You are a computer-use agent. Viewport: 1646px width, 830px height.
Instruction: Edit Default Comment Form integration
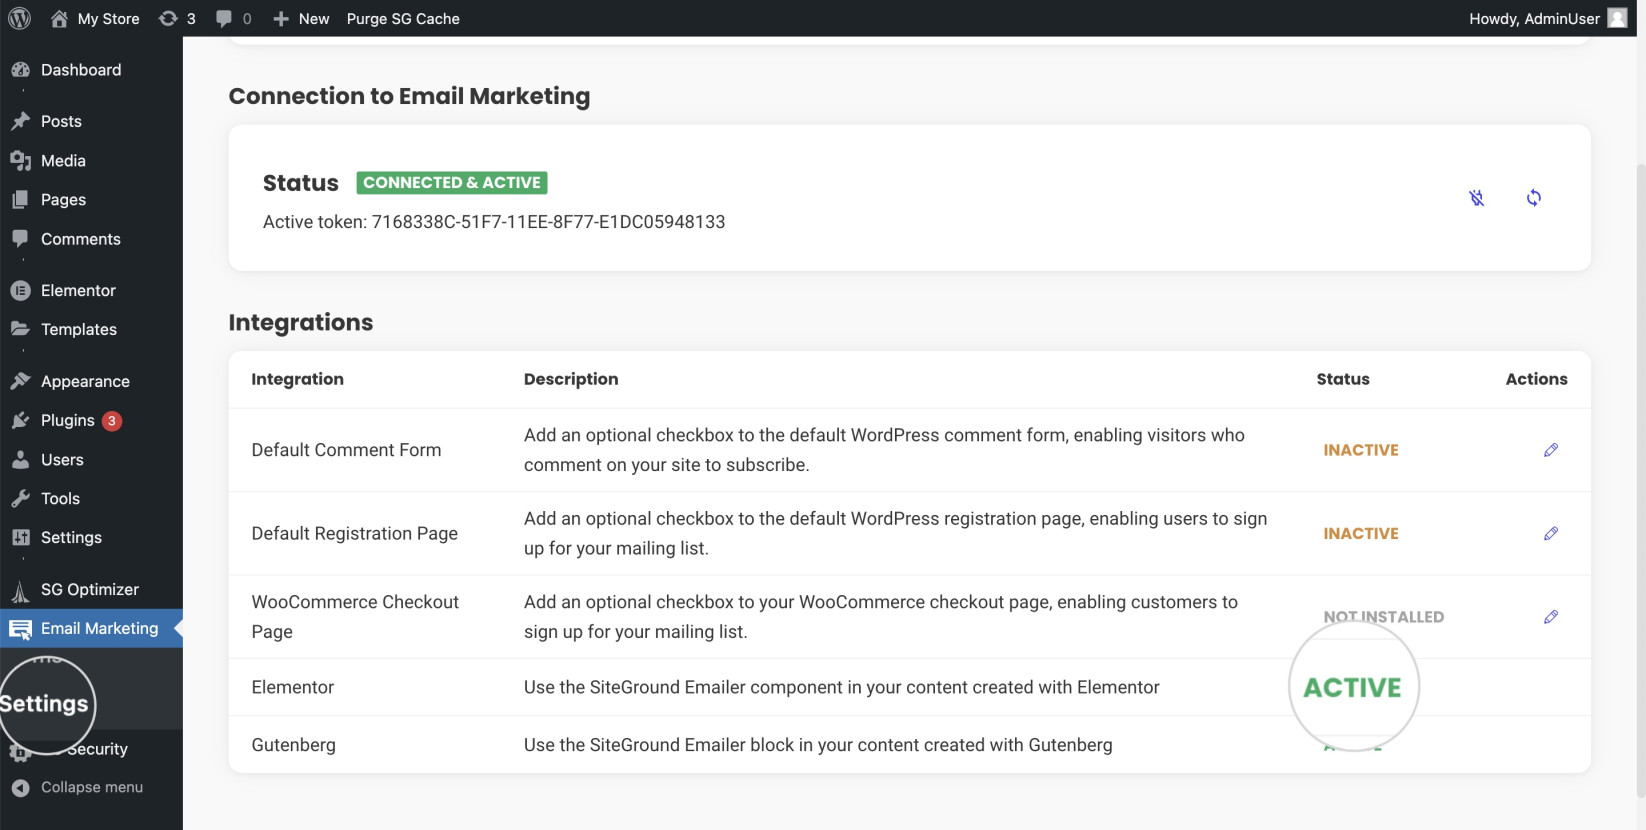coord(1550,450)
